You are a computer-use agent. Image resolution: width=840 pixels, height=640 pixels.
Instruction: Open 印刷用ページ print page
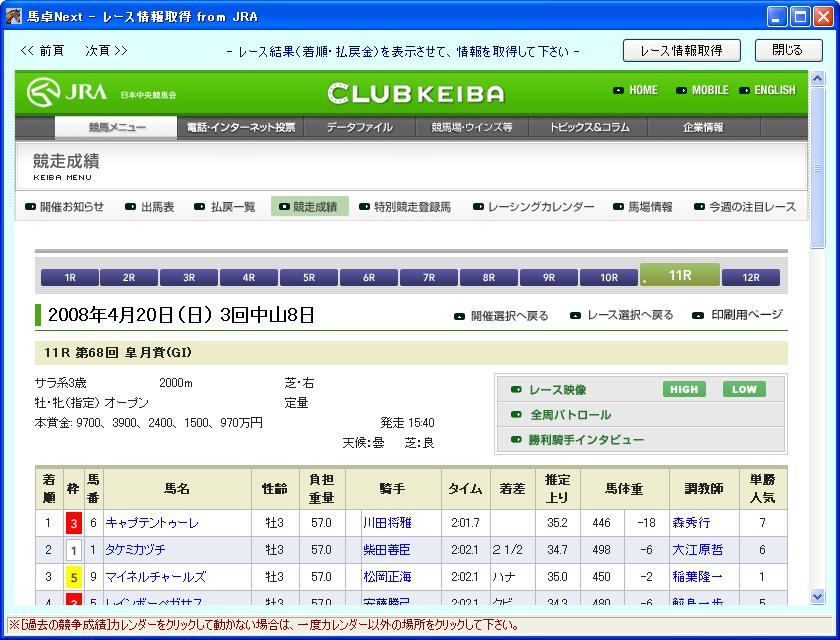pyautogui.click(x=746, y=315)
